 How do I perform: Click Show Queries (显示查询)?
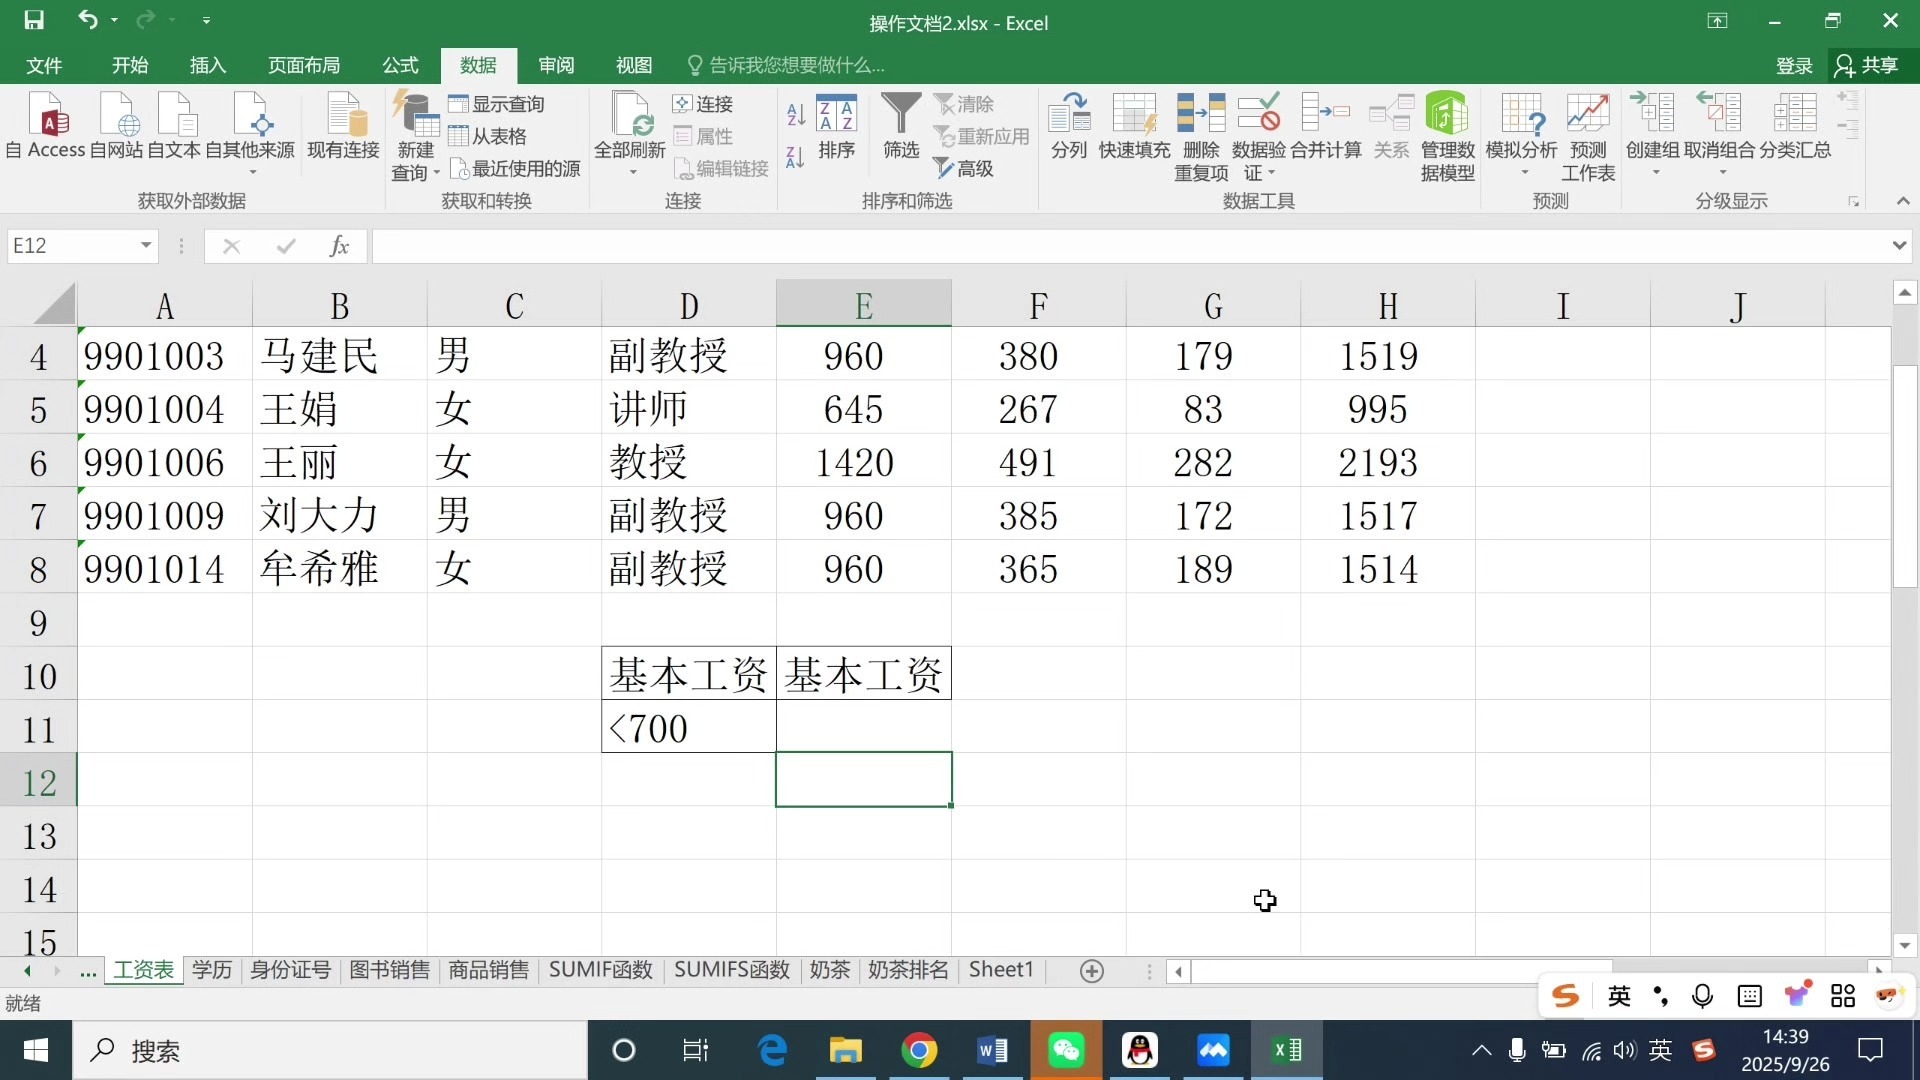pyautogui.click(x=496, y=104)
